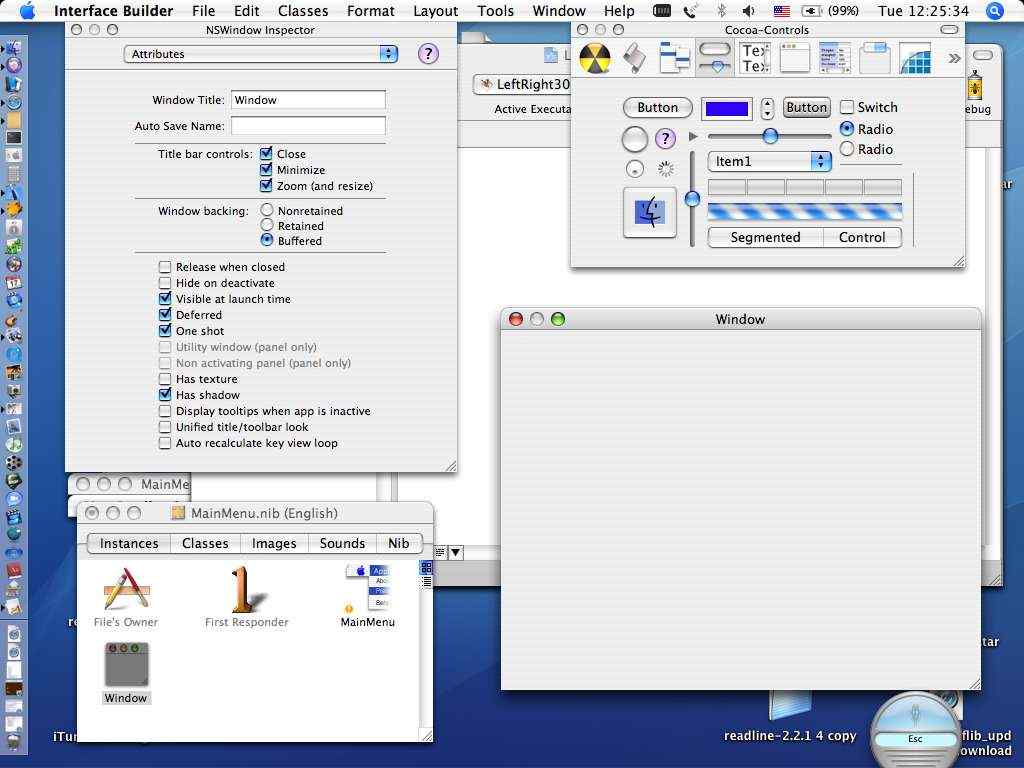Click the purple help button in Cocoa-Controls
The width and height of the screenshot is (1024, 768).
click(x=665, y=138)
